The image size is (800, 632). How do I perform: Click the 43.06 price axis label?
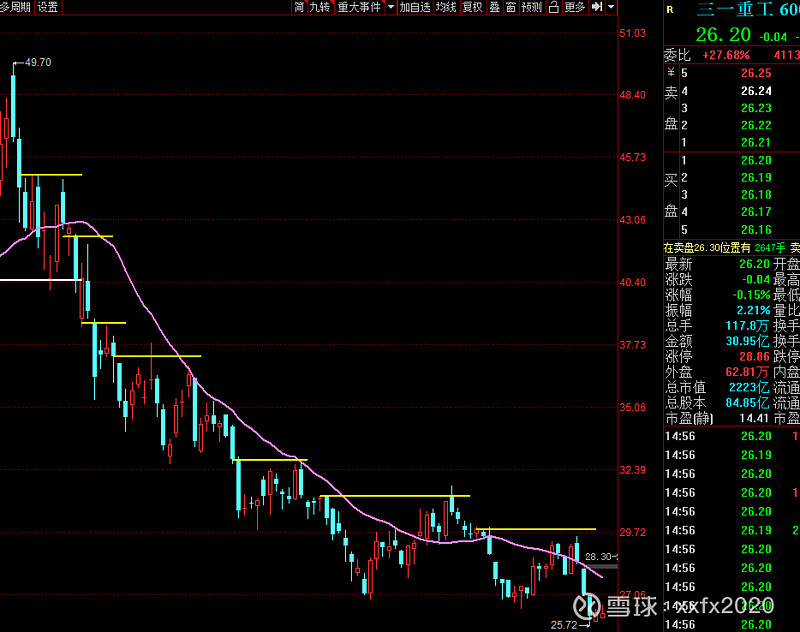(633, 220)
